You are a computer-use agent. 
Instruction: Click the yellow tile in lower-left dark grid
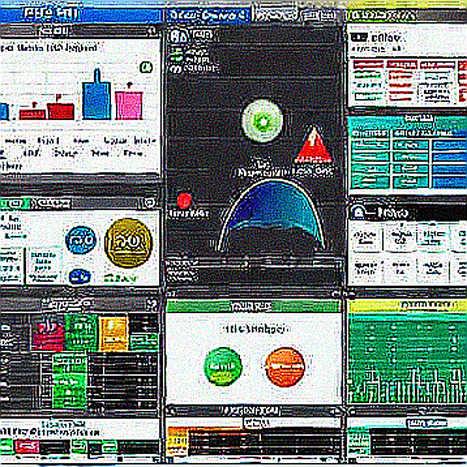pos(114,334)
